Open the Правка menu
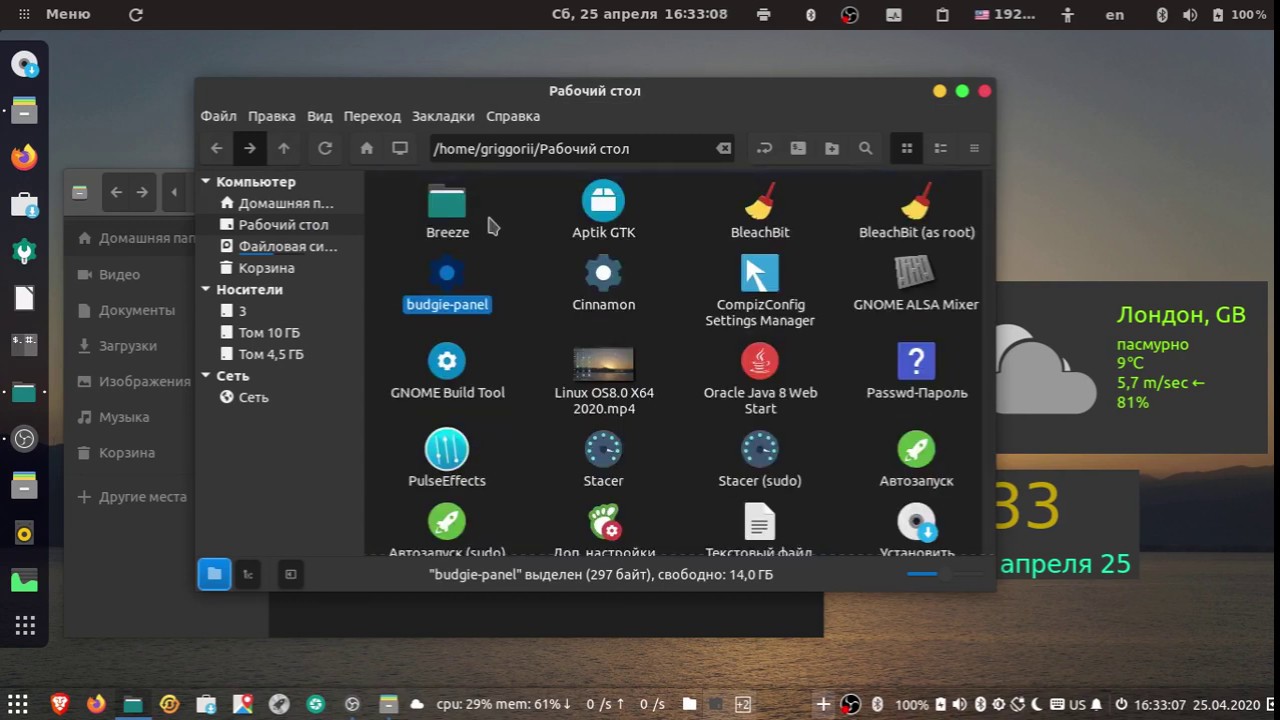 pyautogui.click(x=272, y=116)
